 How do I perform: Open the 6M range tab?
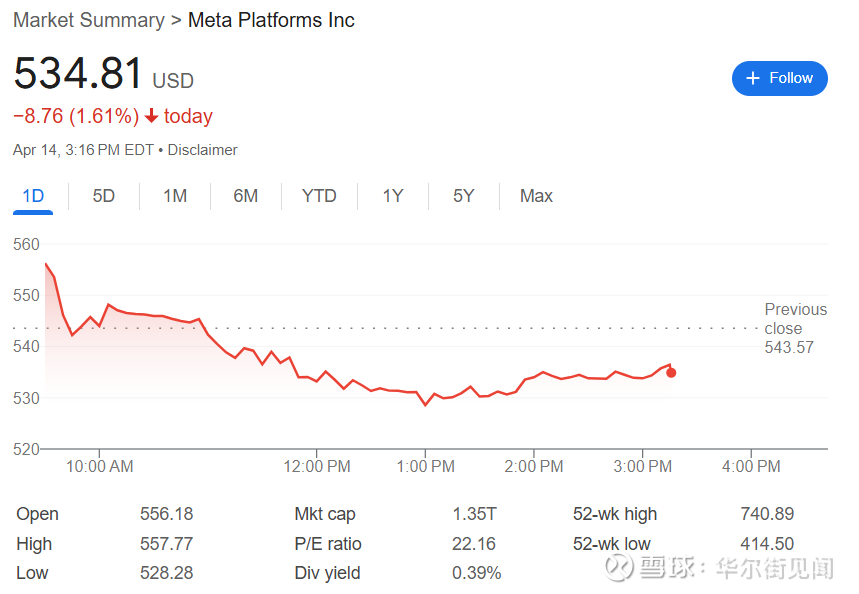coord(246,196)
